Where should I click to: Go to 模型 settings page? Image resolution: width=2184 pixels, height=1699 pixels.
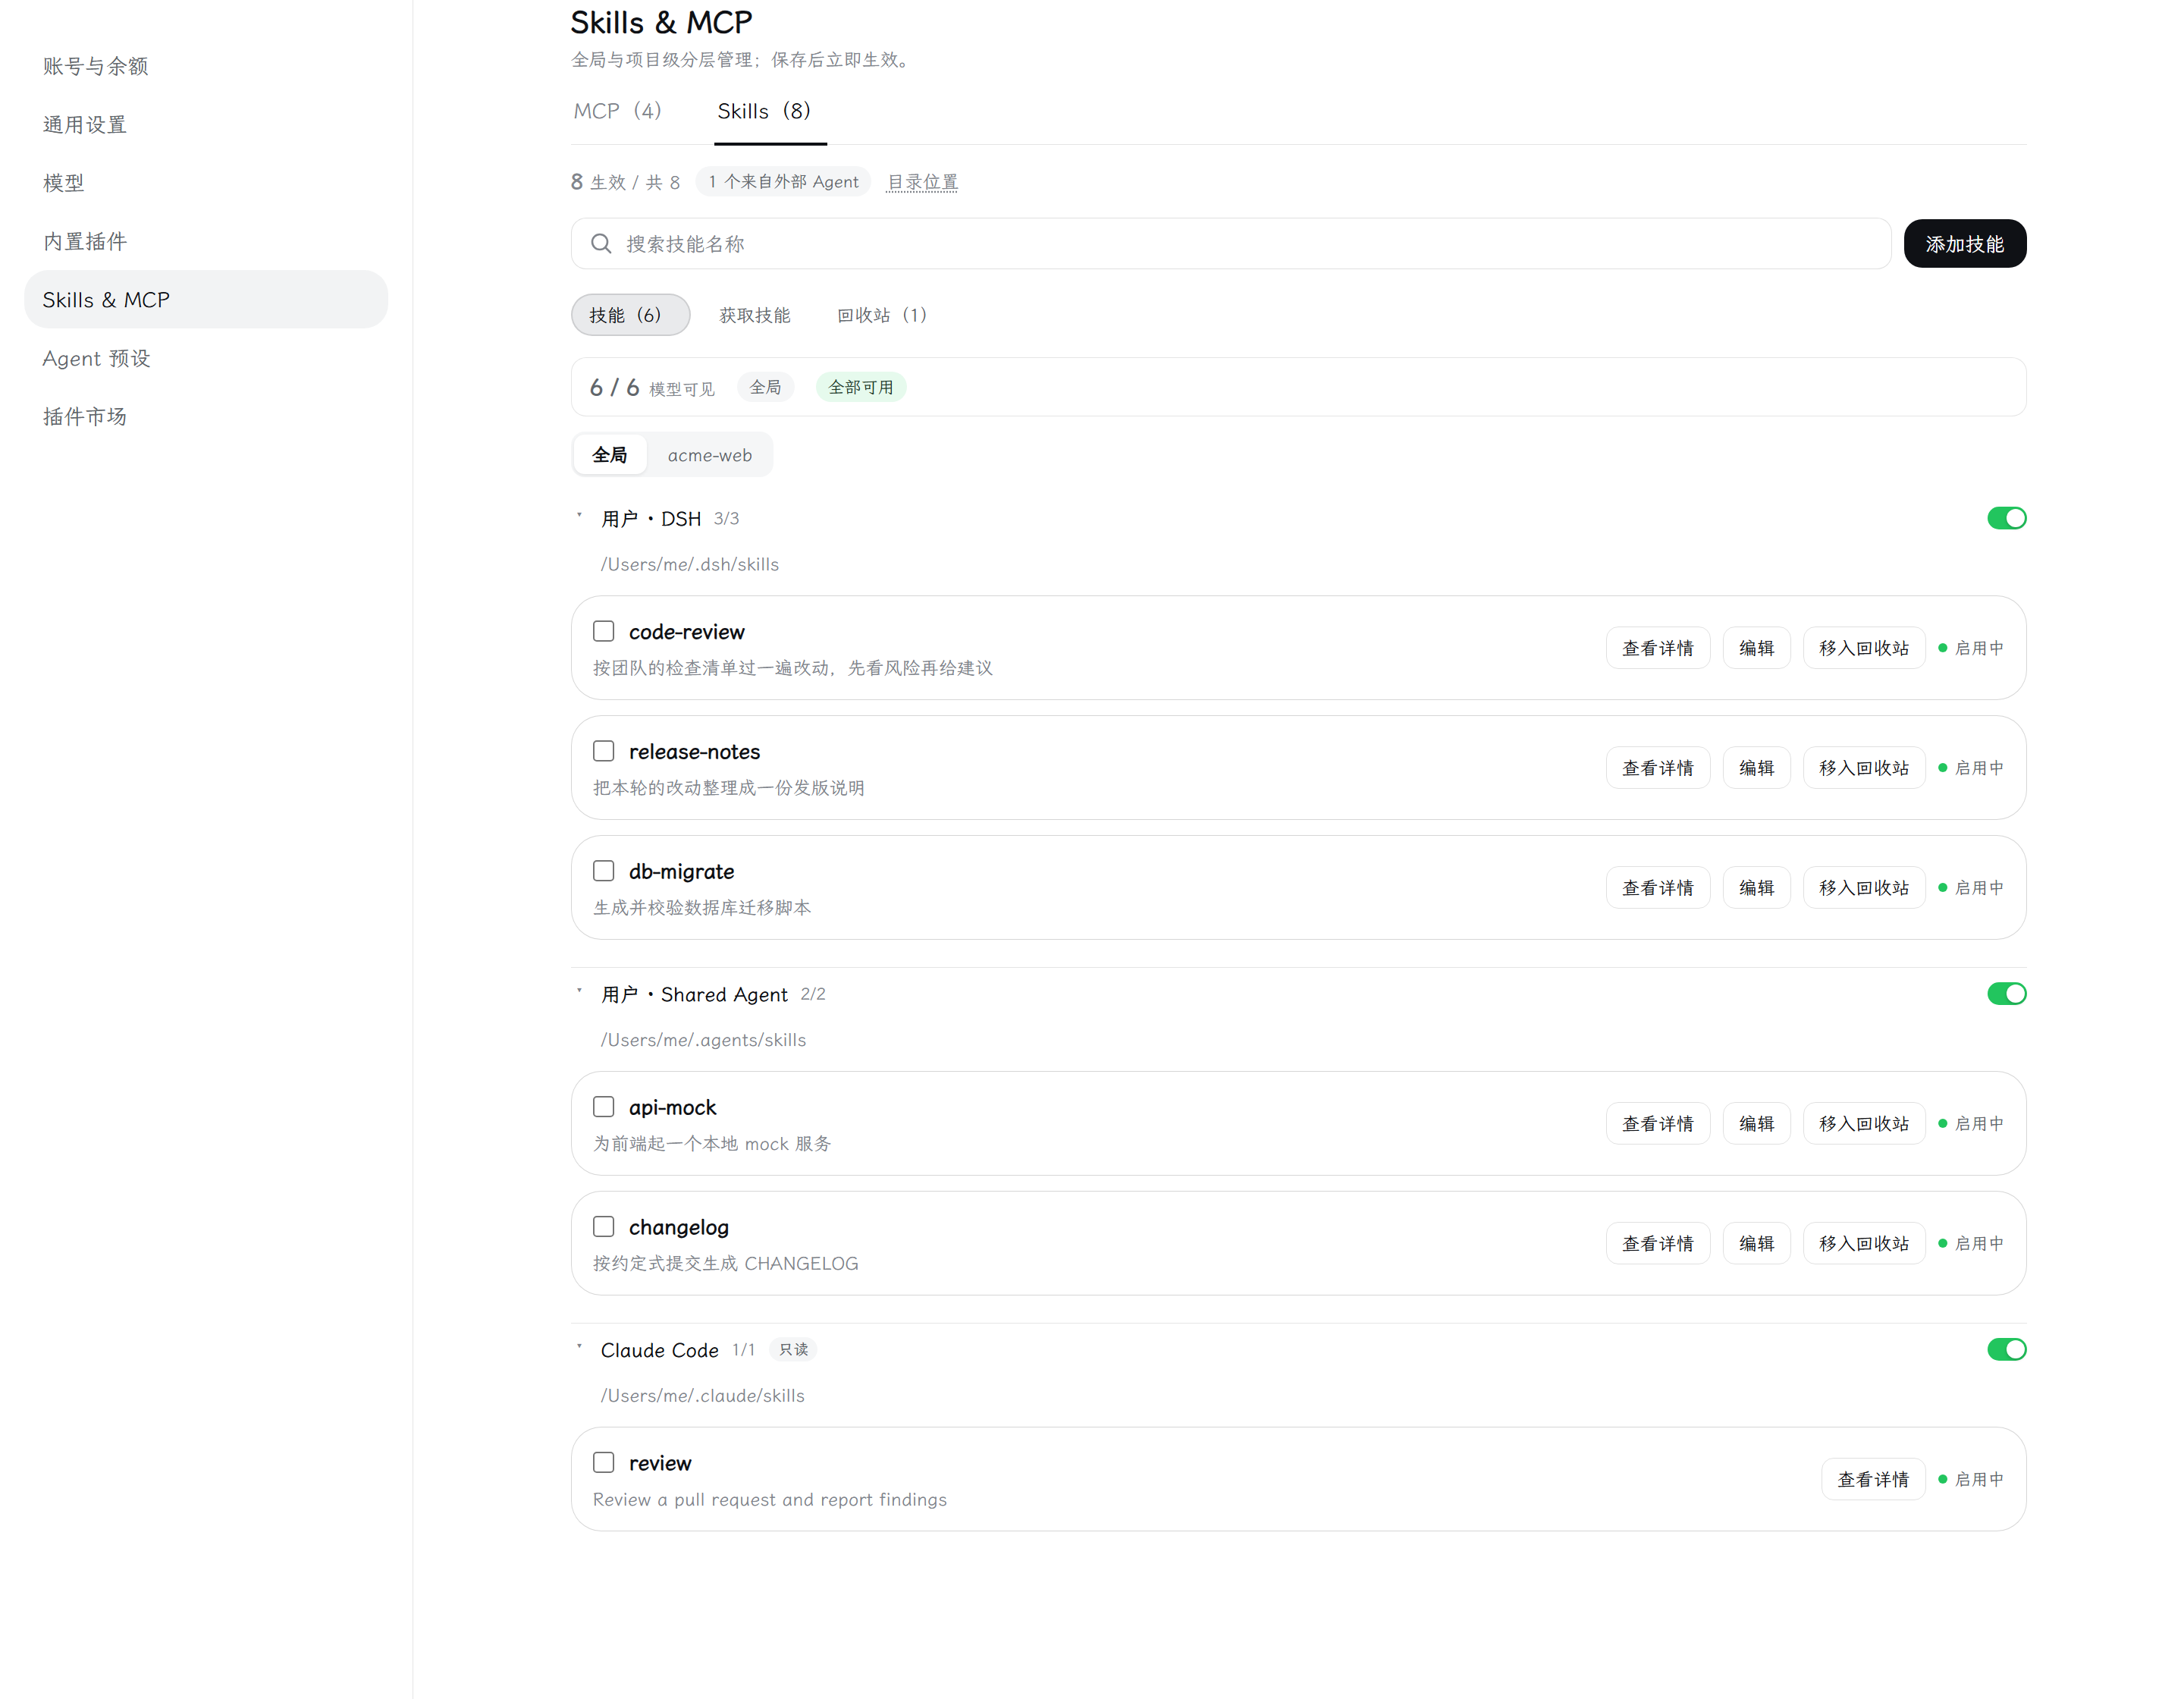[x=206, y=183]
